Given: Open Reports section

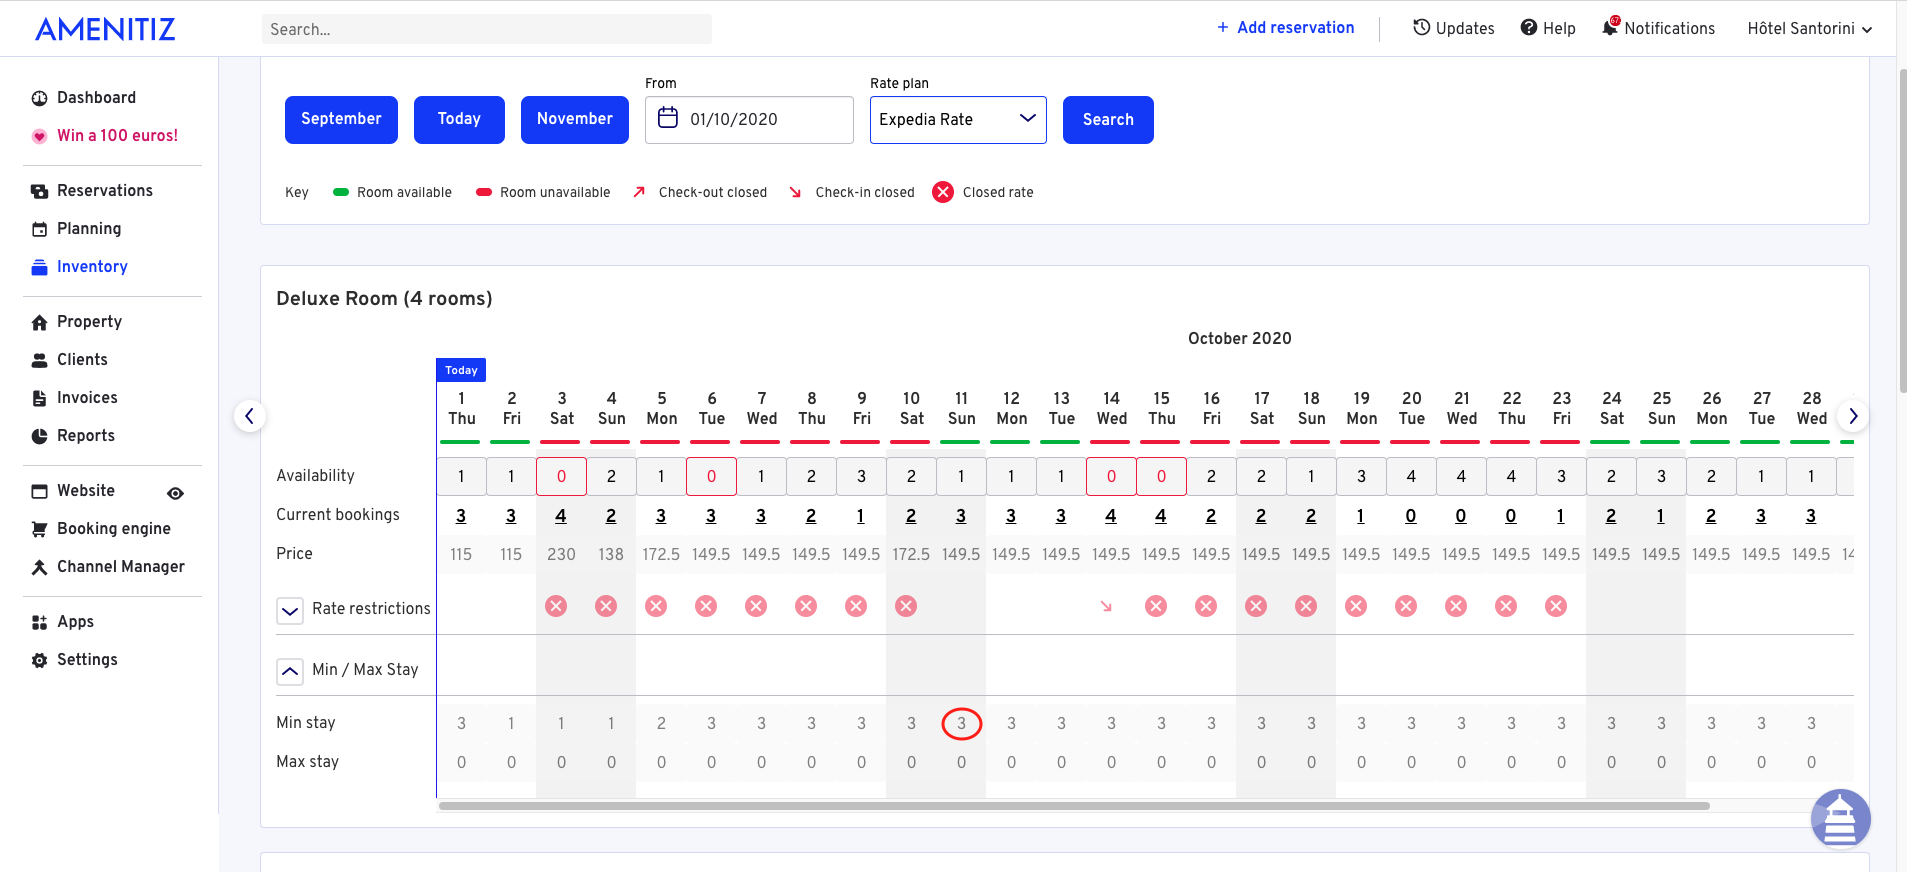Looking at the screenshot, I should [x=85, y=435].
